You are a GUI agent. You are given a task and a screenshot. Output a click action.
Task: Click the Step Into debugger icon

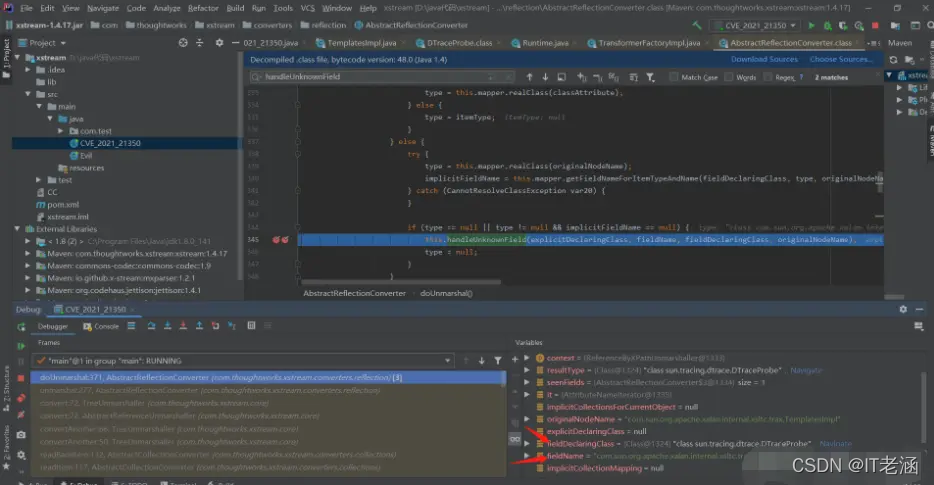(x=167, y=326)
